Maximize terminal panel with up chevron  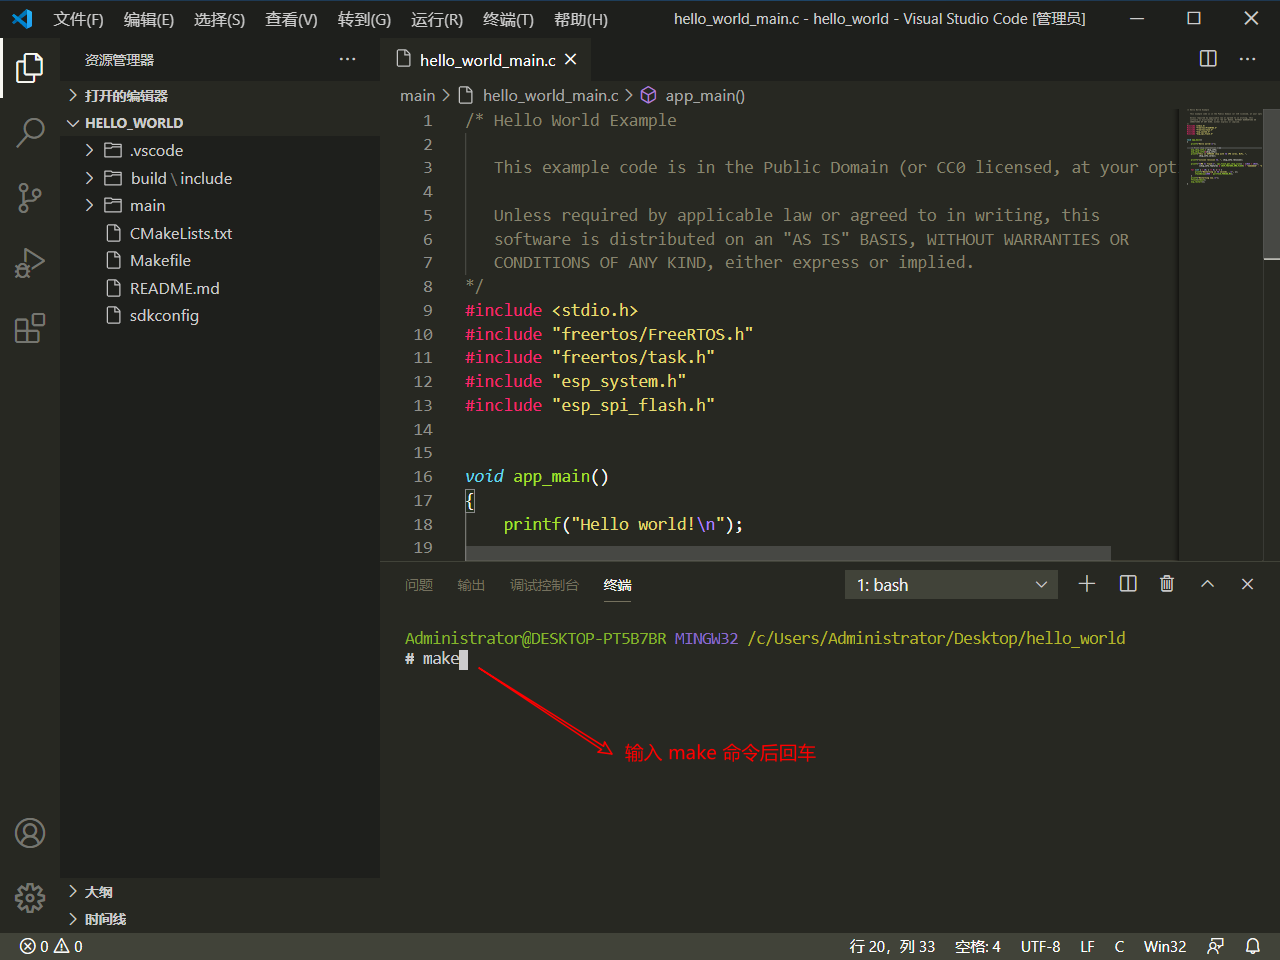point(1207,584)
